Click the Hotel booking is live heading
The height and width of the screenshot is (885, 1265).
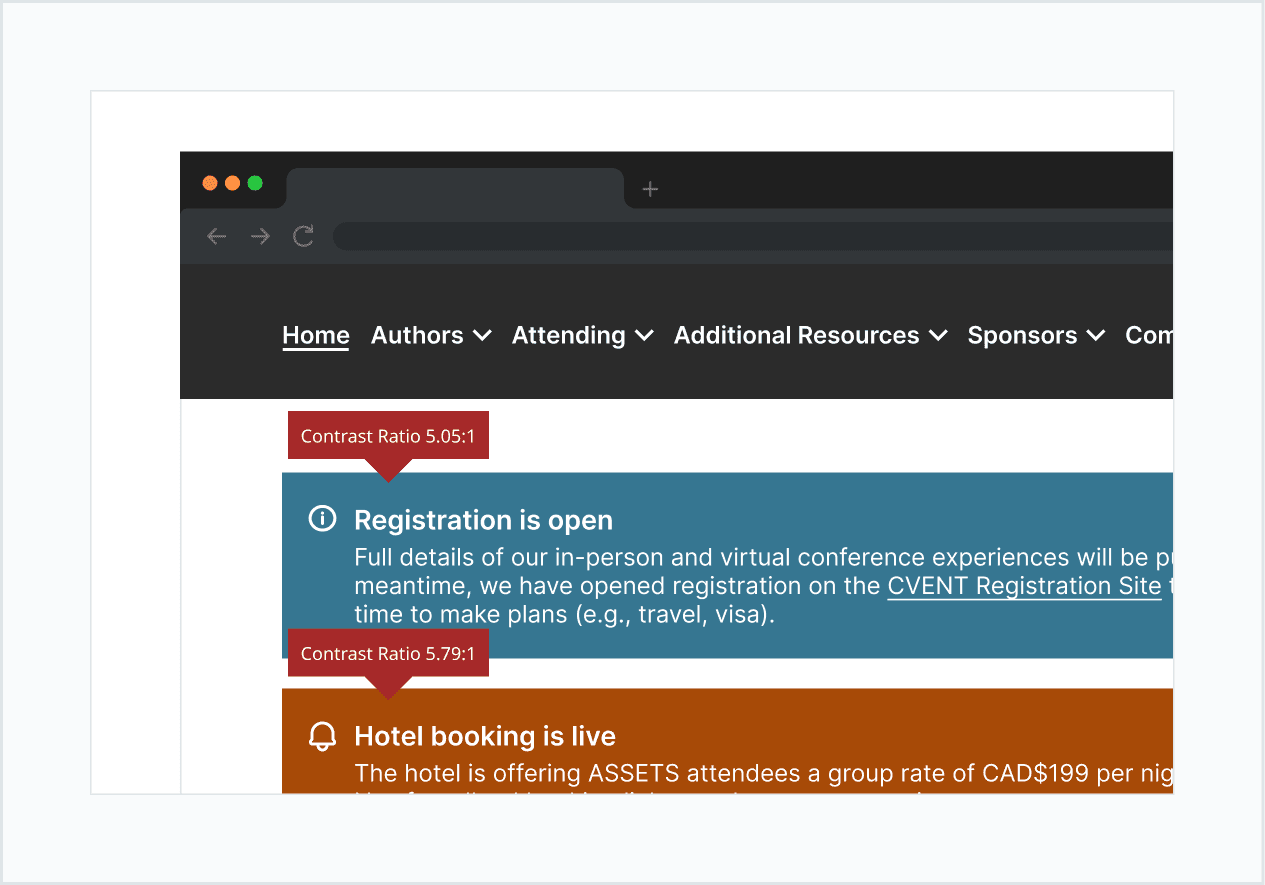(x=485, y=737)
